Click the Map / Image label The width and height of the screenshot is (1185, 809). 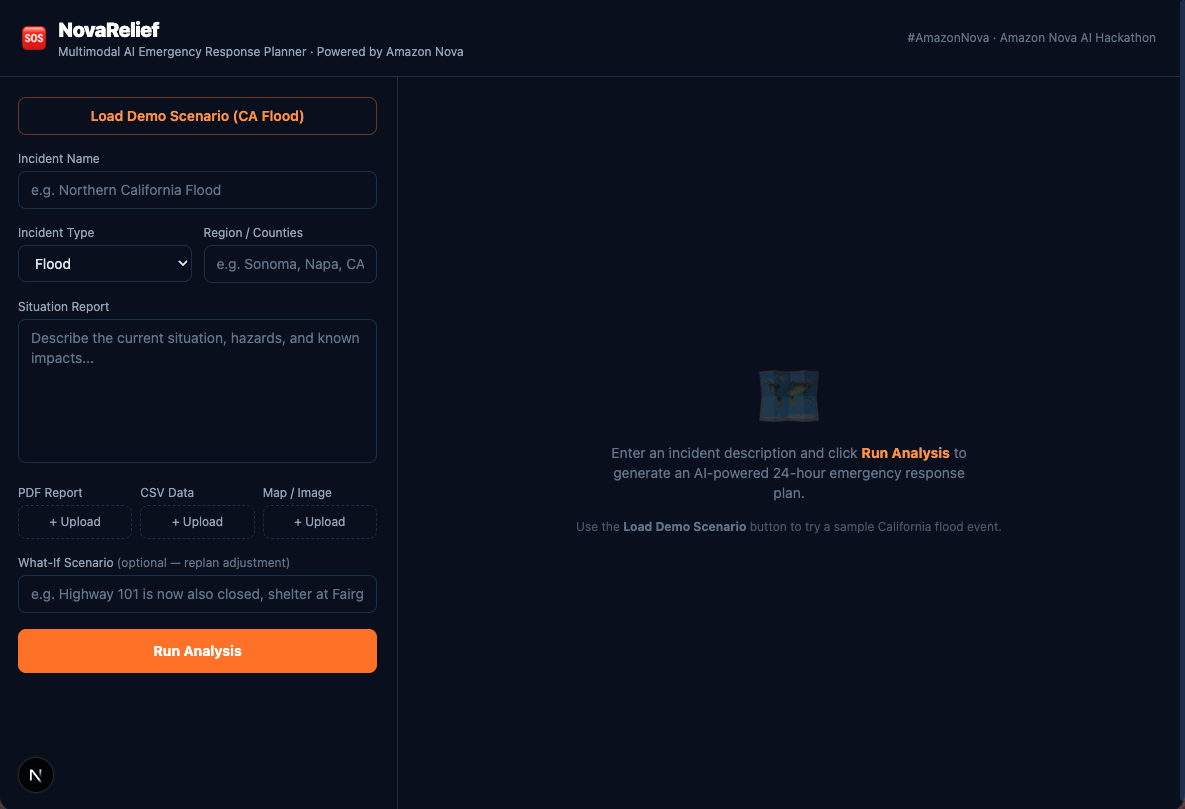click(297, 493)
